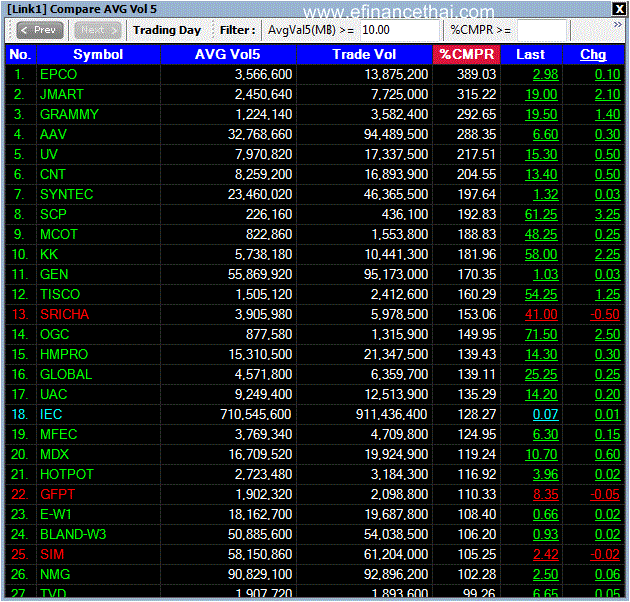Focus the empty %CMPR filter input
This screenshot has width=630, height=602.
coord(542,30)
